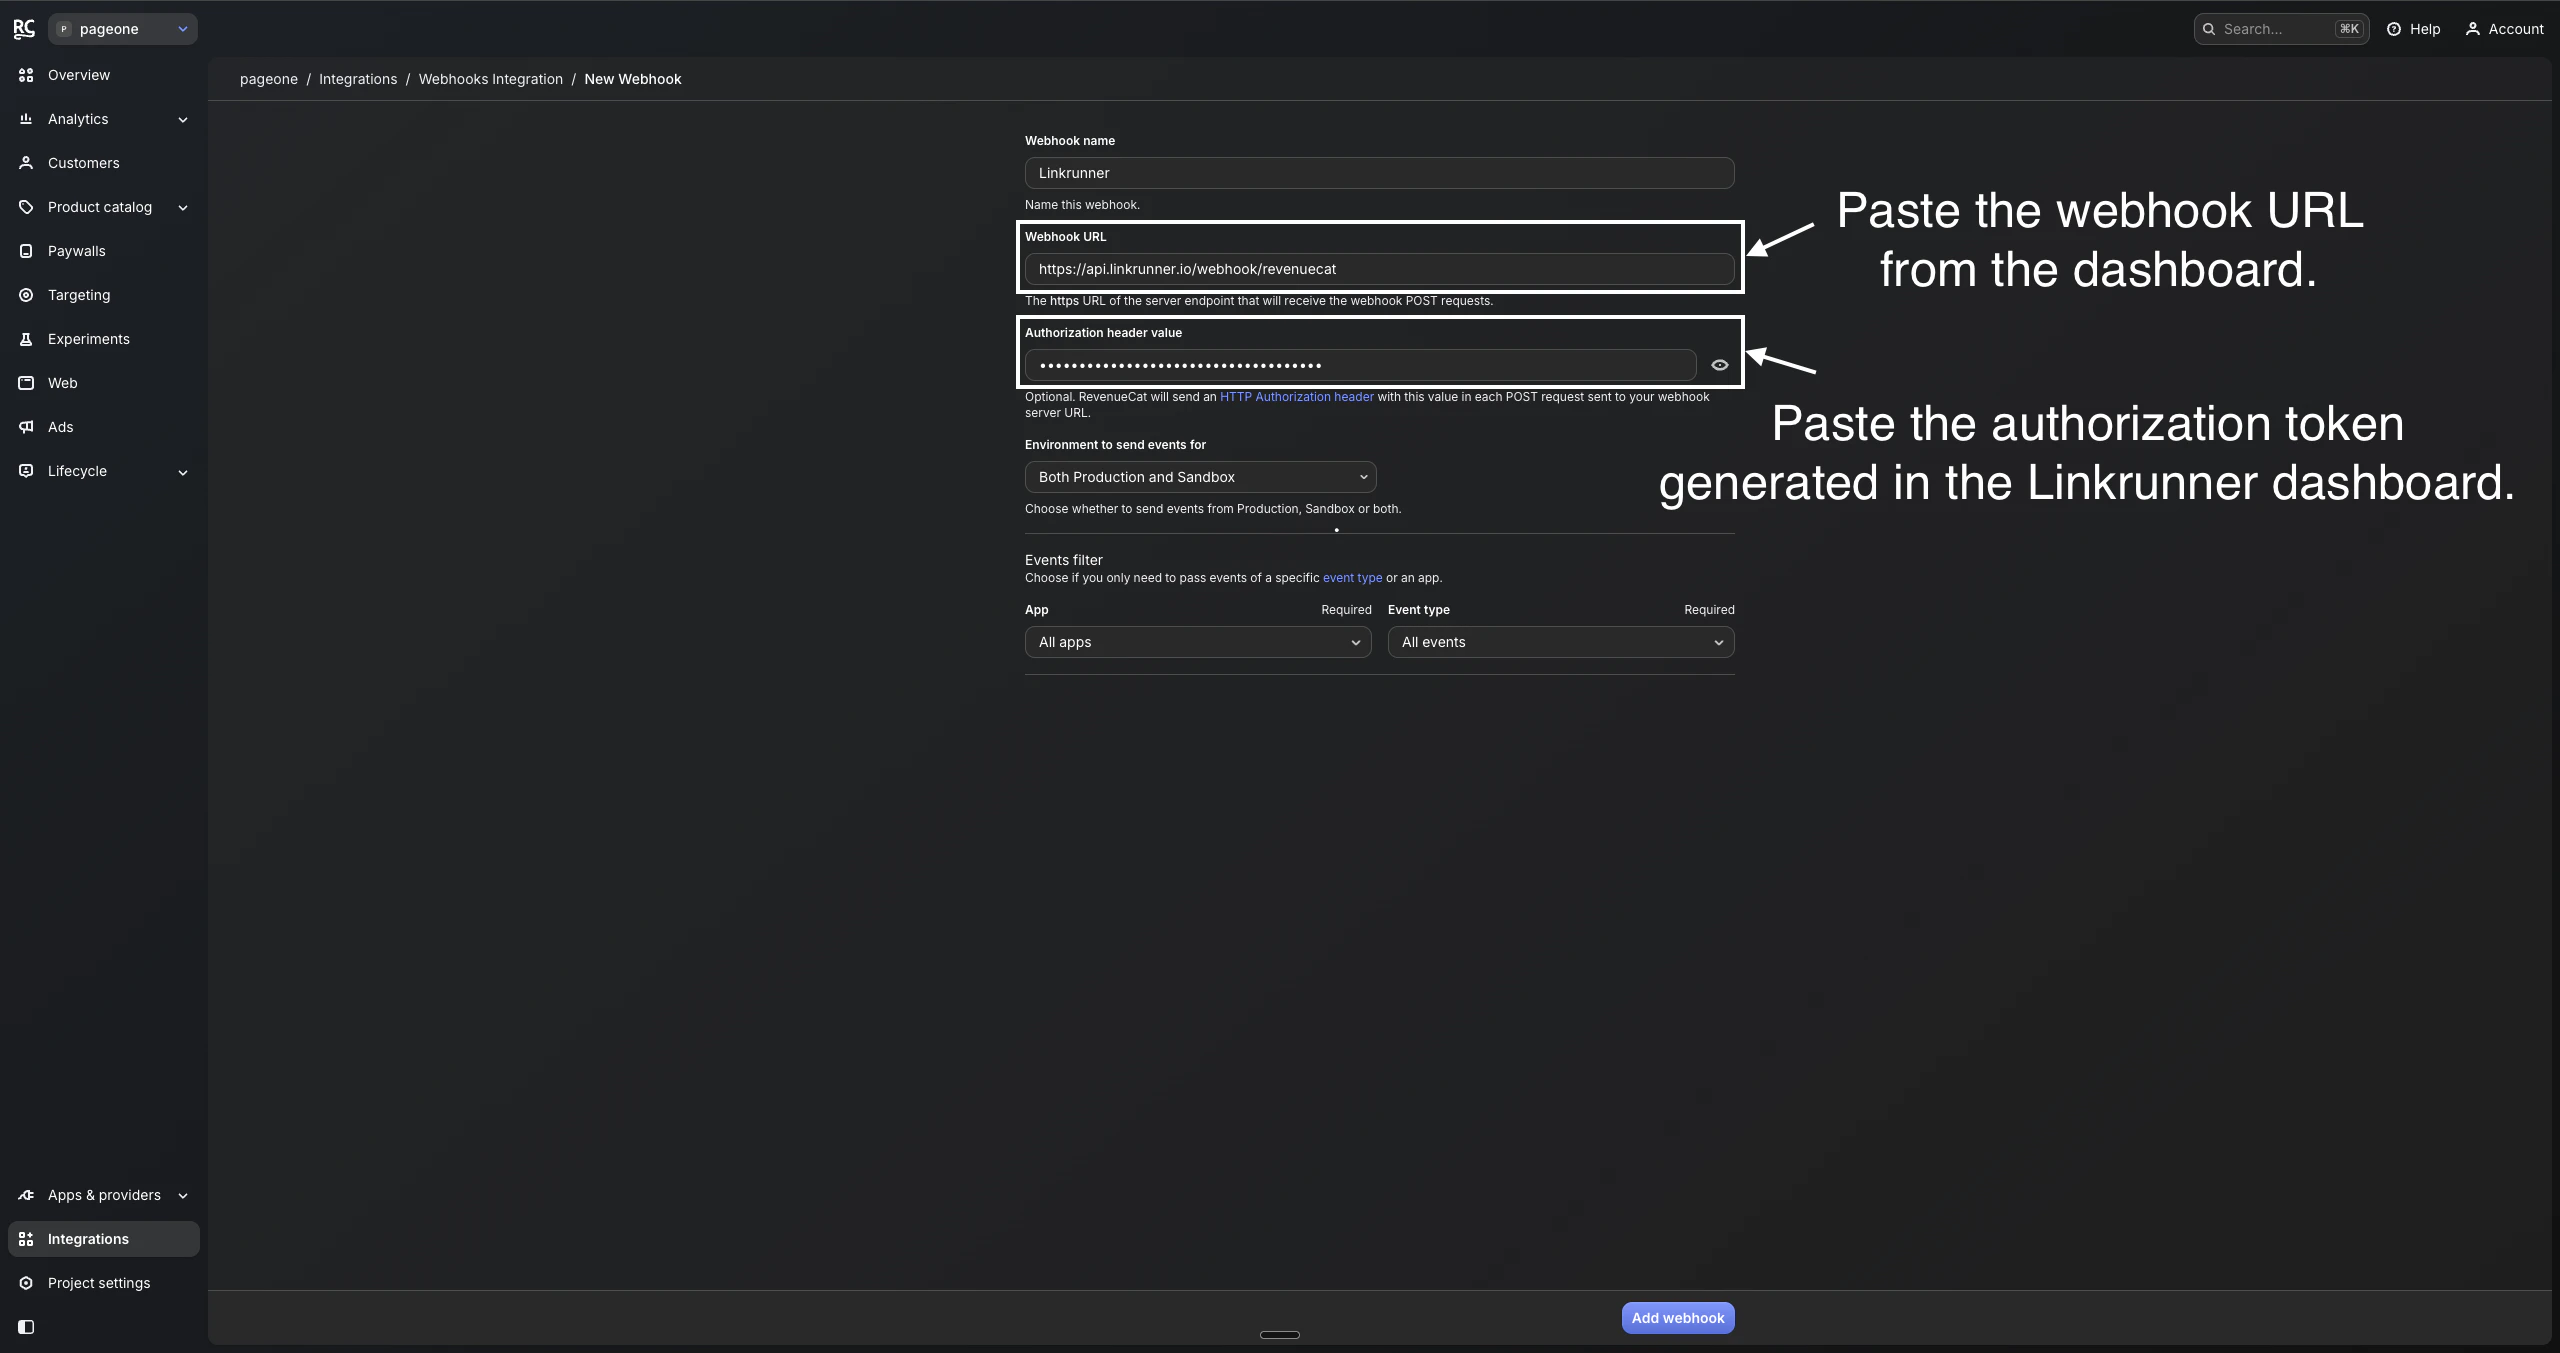The width and height of the screenshot is (2560, 1353).
Task: Open the Overview section
Action: (x=79, y=75)
